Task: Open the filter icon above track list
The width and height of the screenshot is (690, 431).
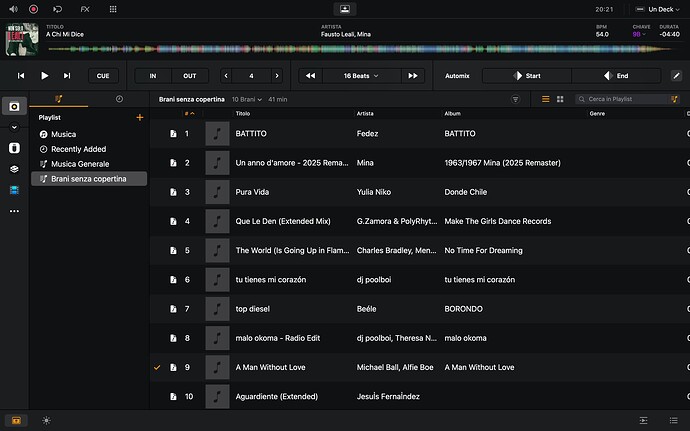Action: pos(516,100)
